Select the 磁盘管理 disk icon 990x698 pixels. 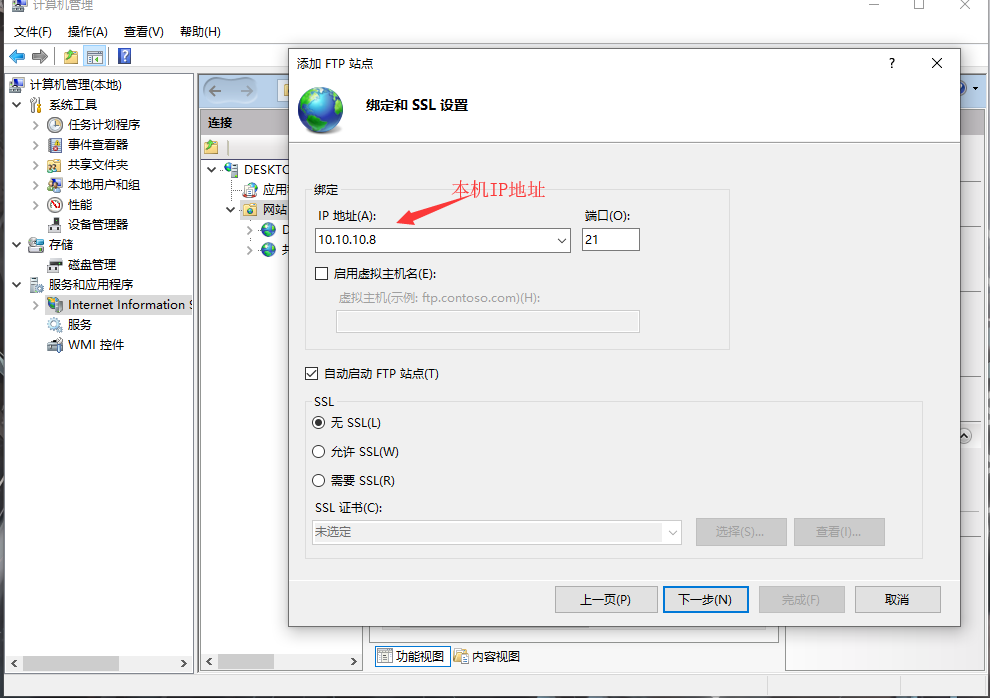(55, 265)
